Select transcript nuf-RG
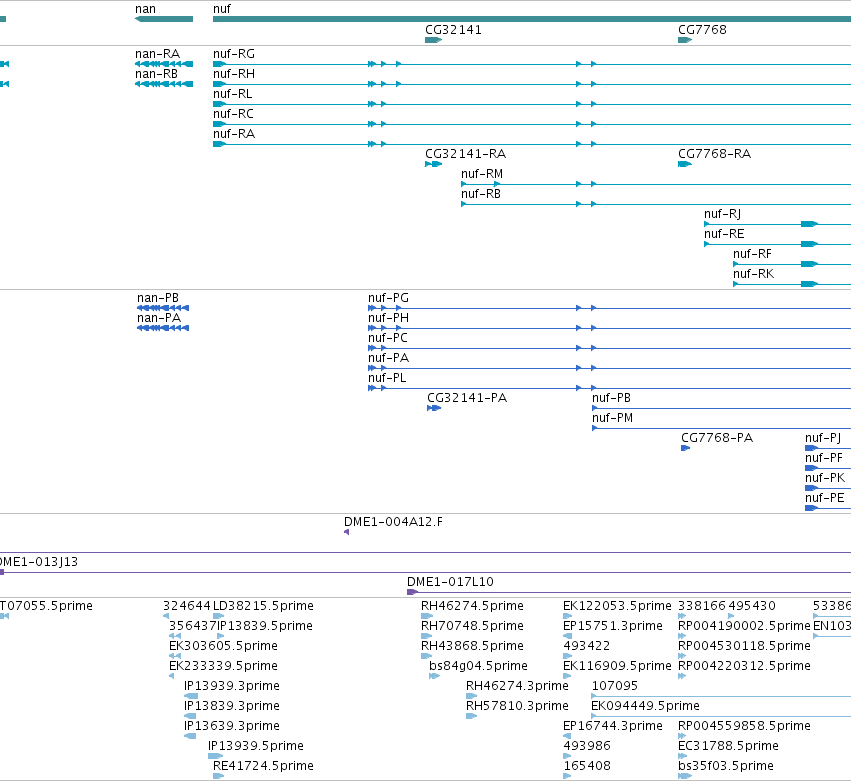Image resolution: width=851 pixels, height=781 pixels. [x=234, y=54]
